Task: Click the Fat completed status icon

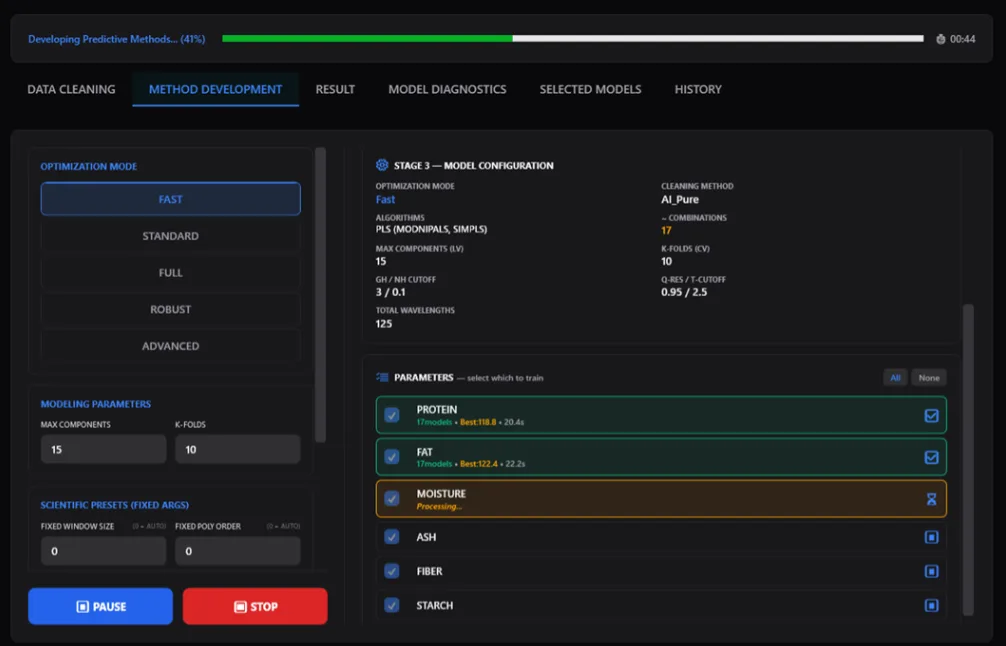Action: pos(931,457)
